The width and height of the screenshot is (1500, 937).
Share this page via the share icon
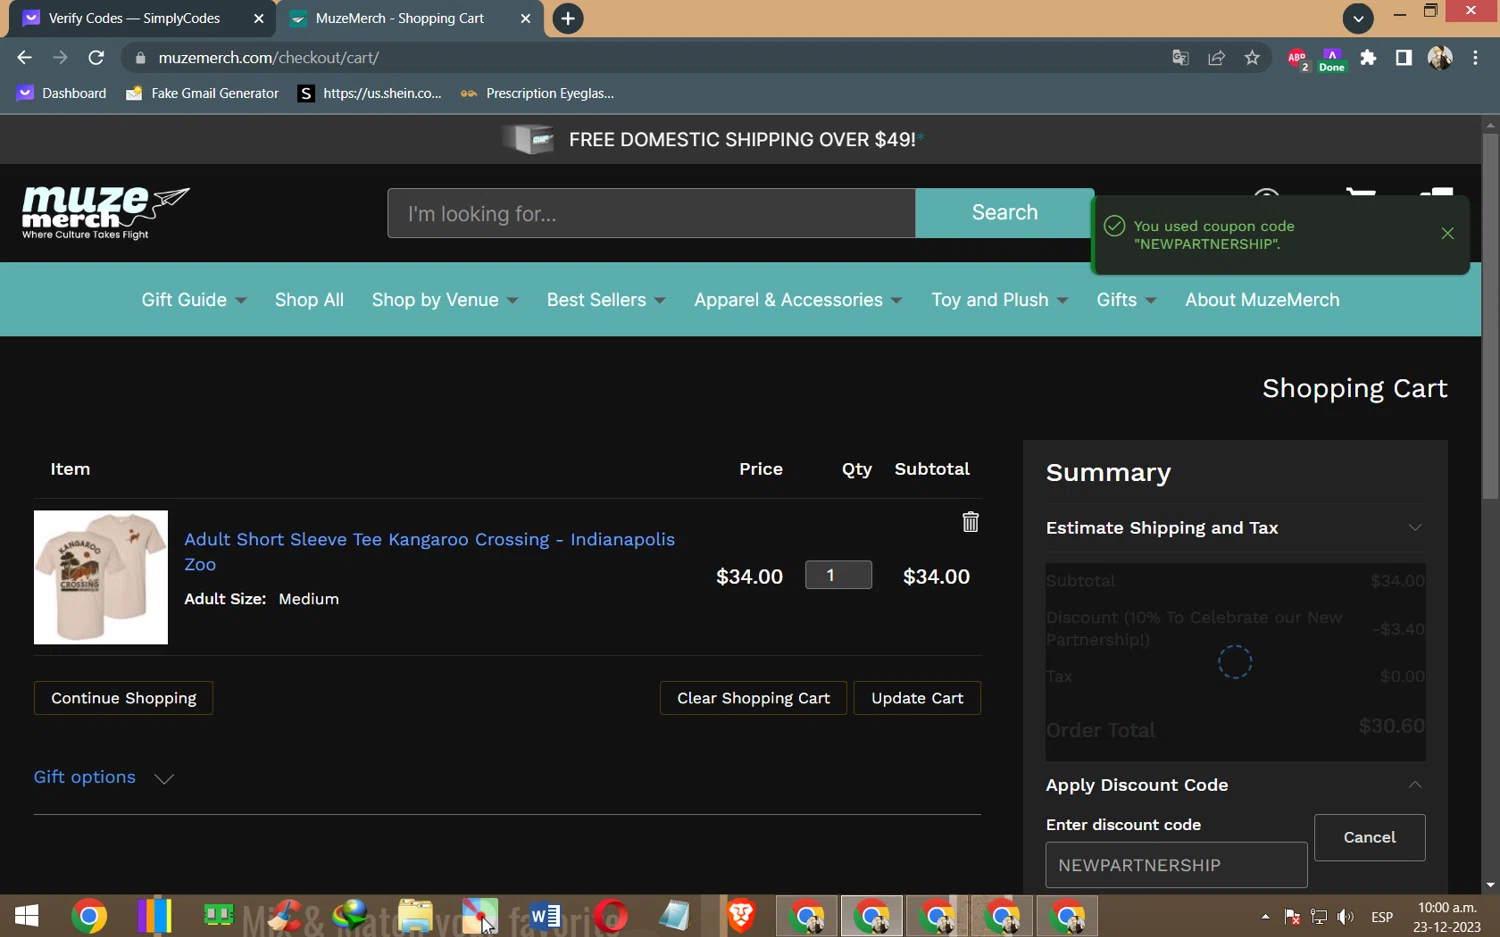(x=1216, y=58)
